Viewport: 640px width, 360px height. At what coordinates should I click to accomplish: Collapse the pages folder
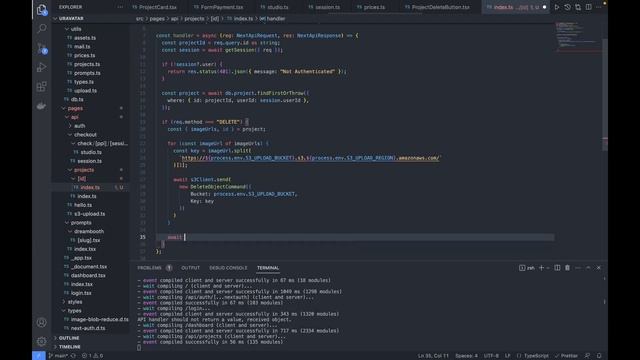(75, 108)
